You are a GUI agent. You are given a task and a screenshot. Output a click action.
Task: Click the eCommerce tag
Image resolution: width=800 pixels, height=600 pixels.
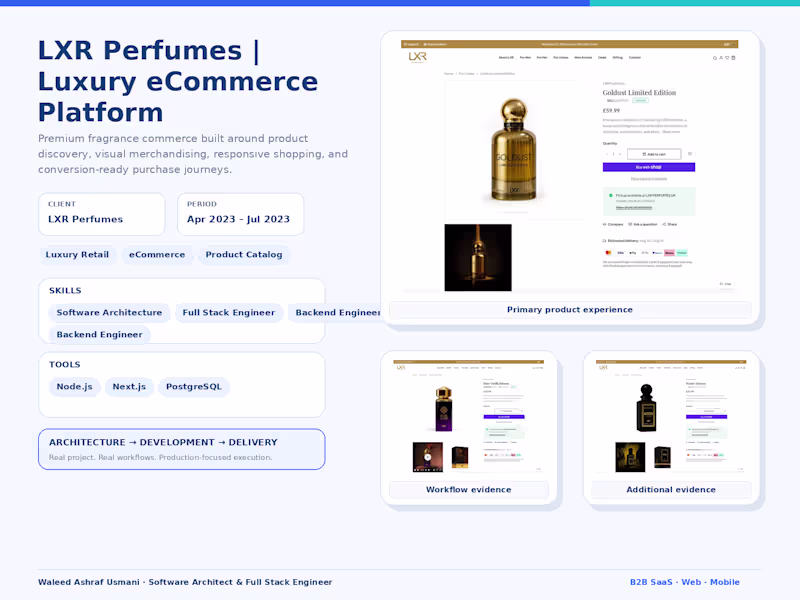[157, 255]
